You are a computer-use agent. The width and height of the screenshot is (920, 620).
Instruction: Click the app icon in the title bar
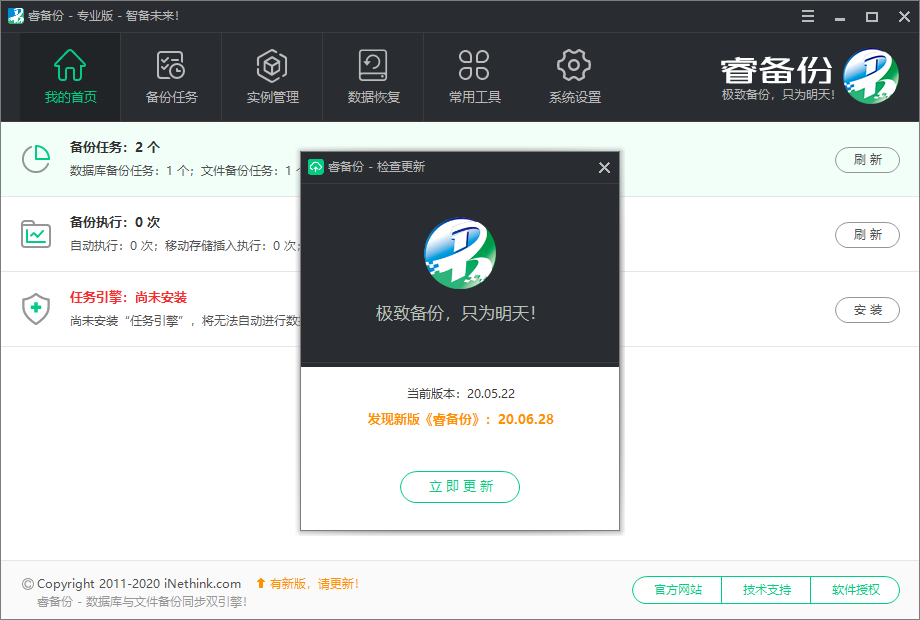coord(16,16)
